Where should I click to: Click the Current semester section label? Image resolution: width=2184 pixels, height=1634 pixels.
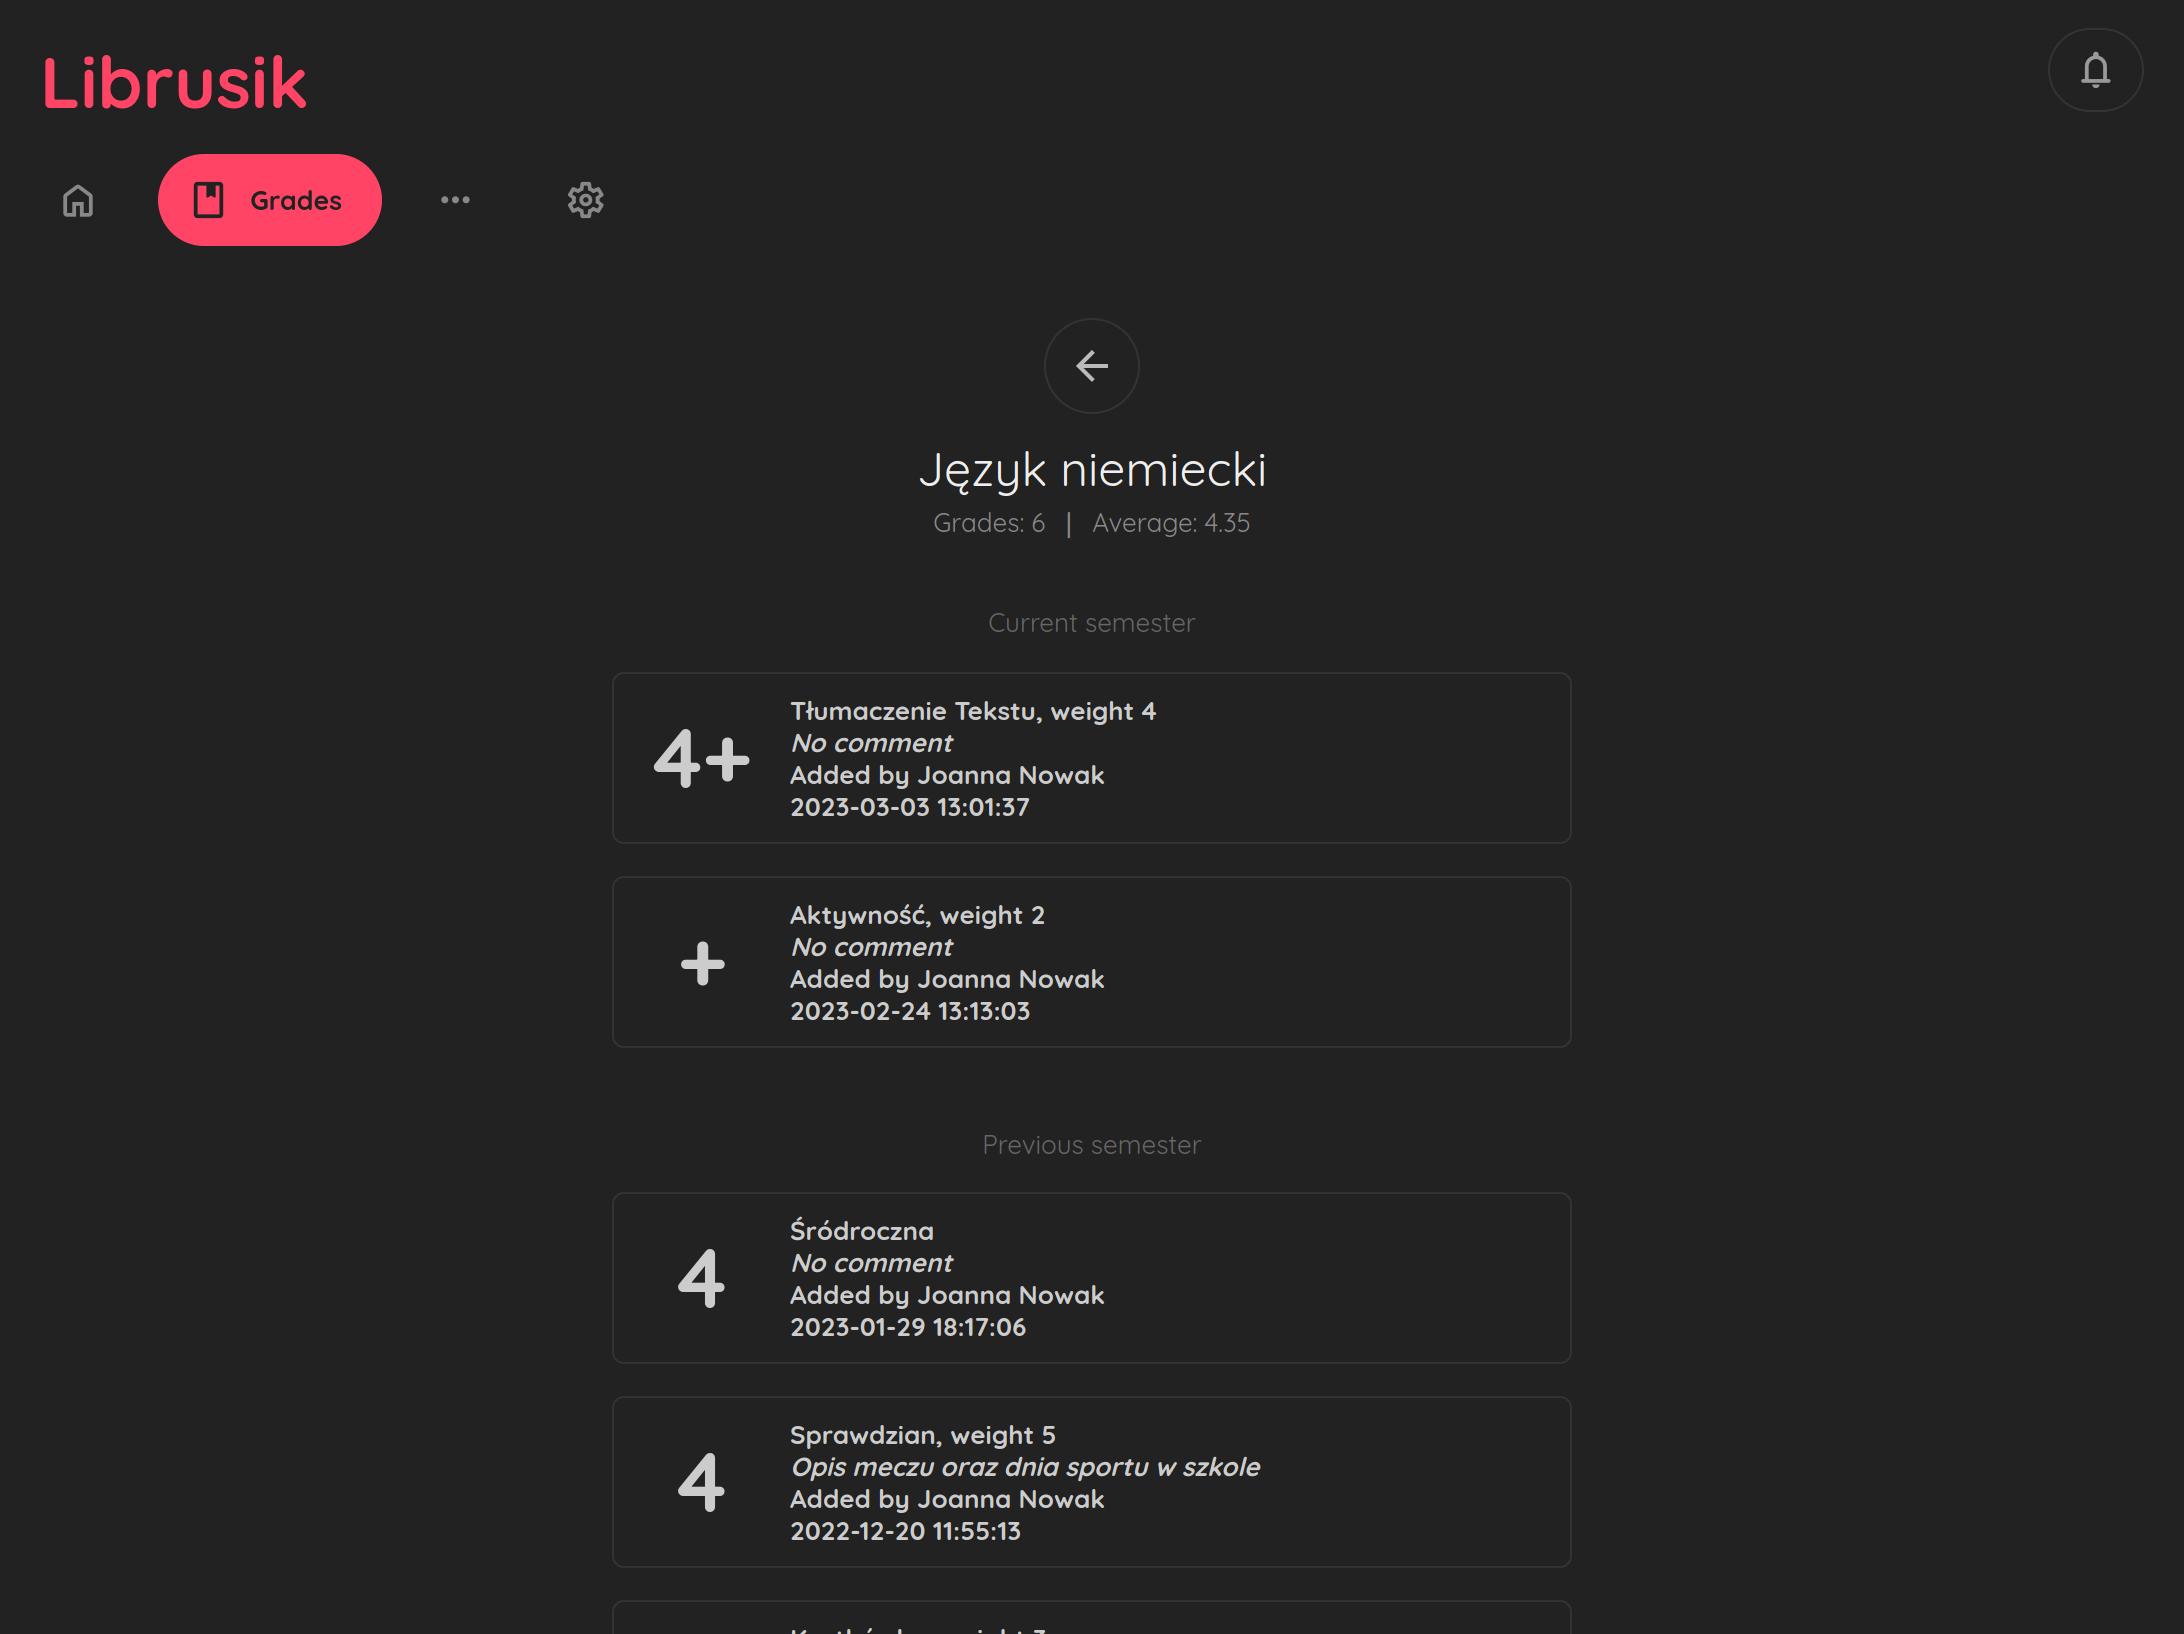click(x=1091, y=623)
